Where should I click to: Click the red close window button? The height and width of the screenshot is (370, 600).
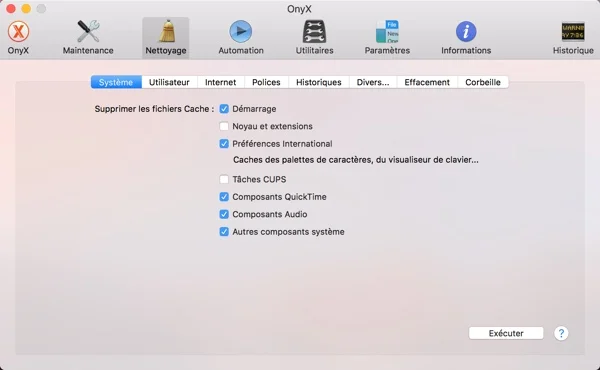pyautogui.click(x=11, y=8)
